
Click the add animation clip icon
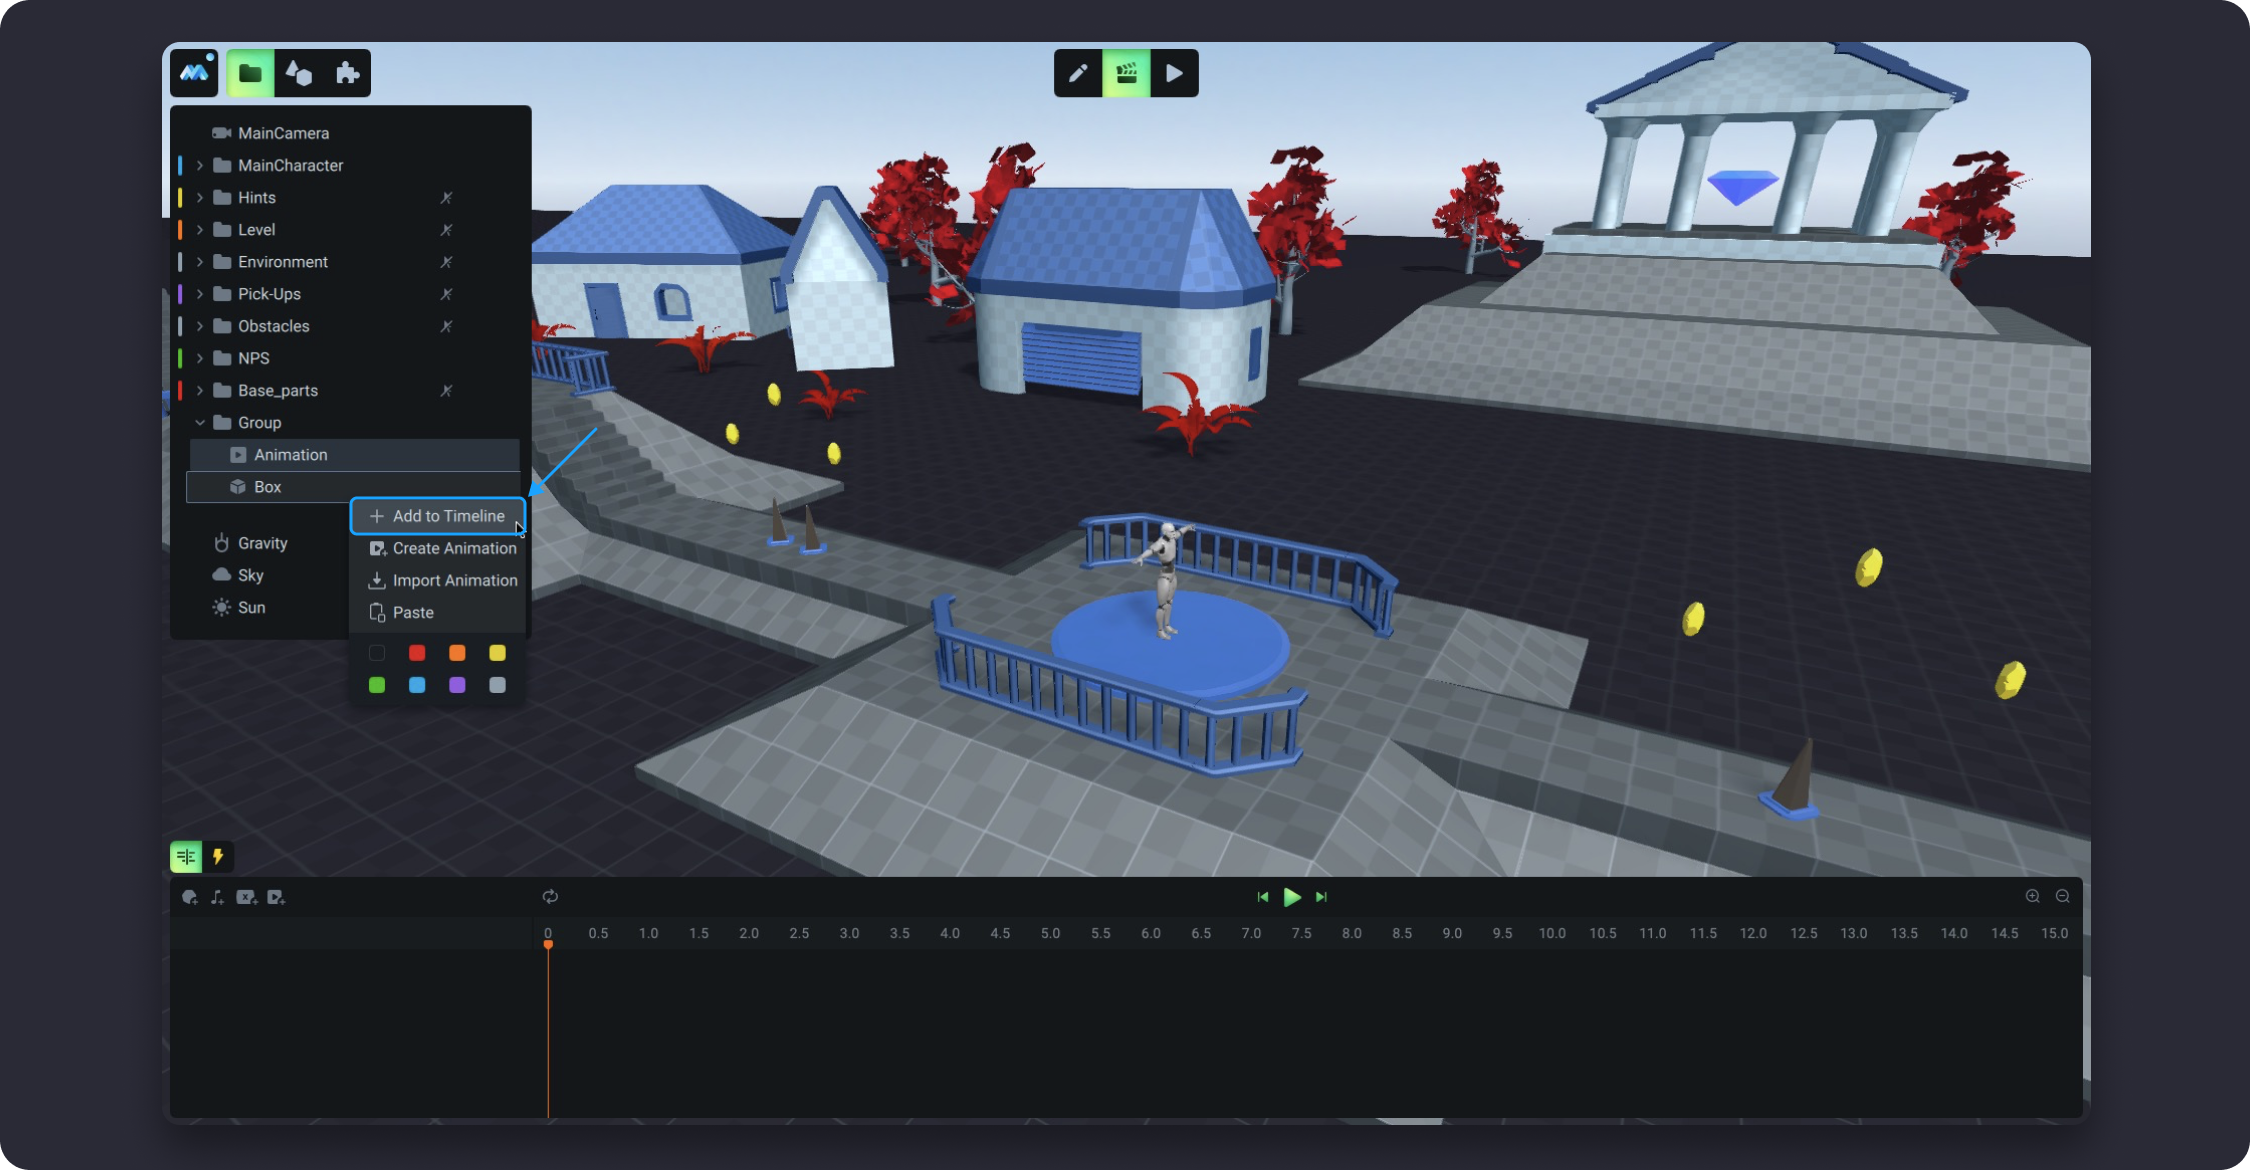click(x=276, y=897)
